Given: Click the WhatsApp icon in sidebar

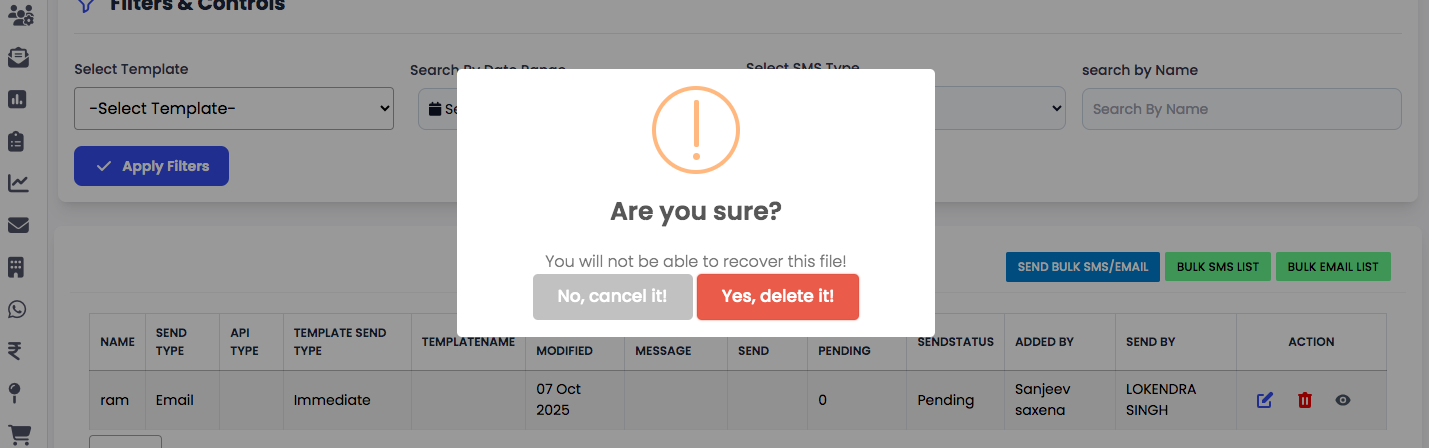Looking at the screenshot, I should tap(18, 309).
